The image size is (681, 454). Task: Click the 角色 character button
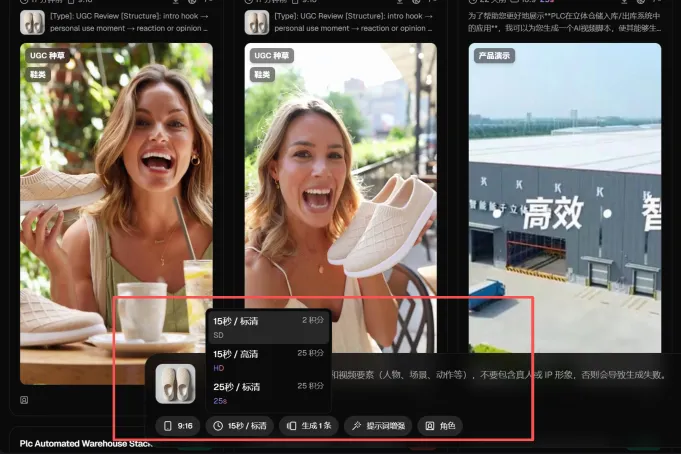click(440, 425)
